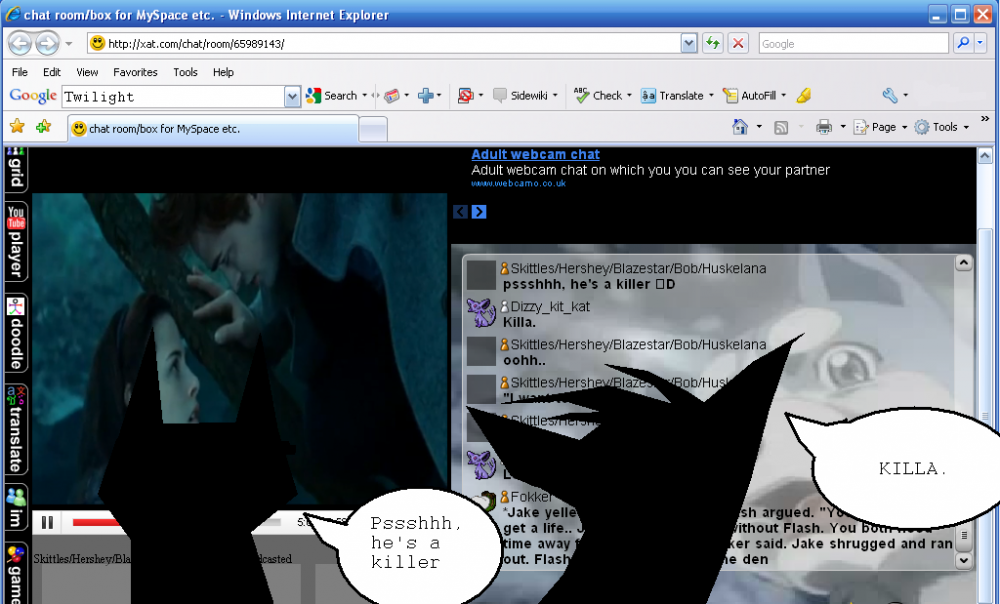
Task: Click the magnifier search button
Action: click(963, 43)
